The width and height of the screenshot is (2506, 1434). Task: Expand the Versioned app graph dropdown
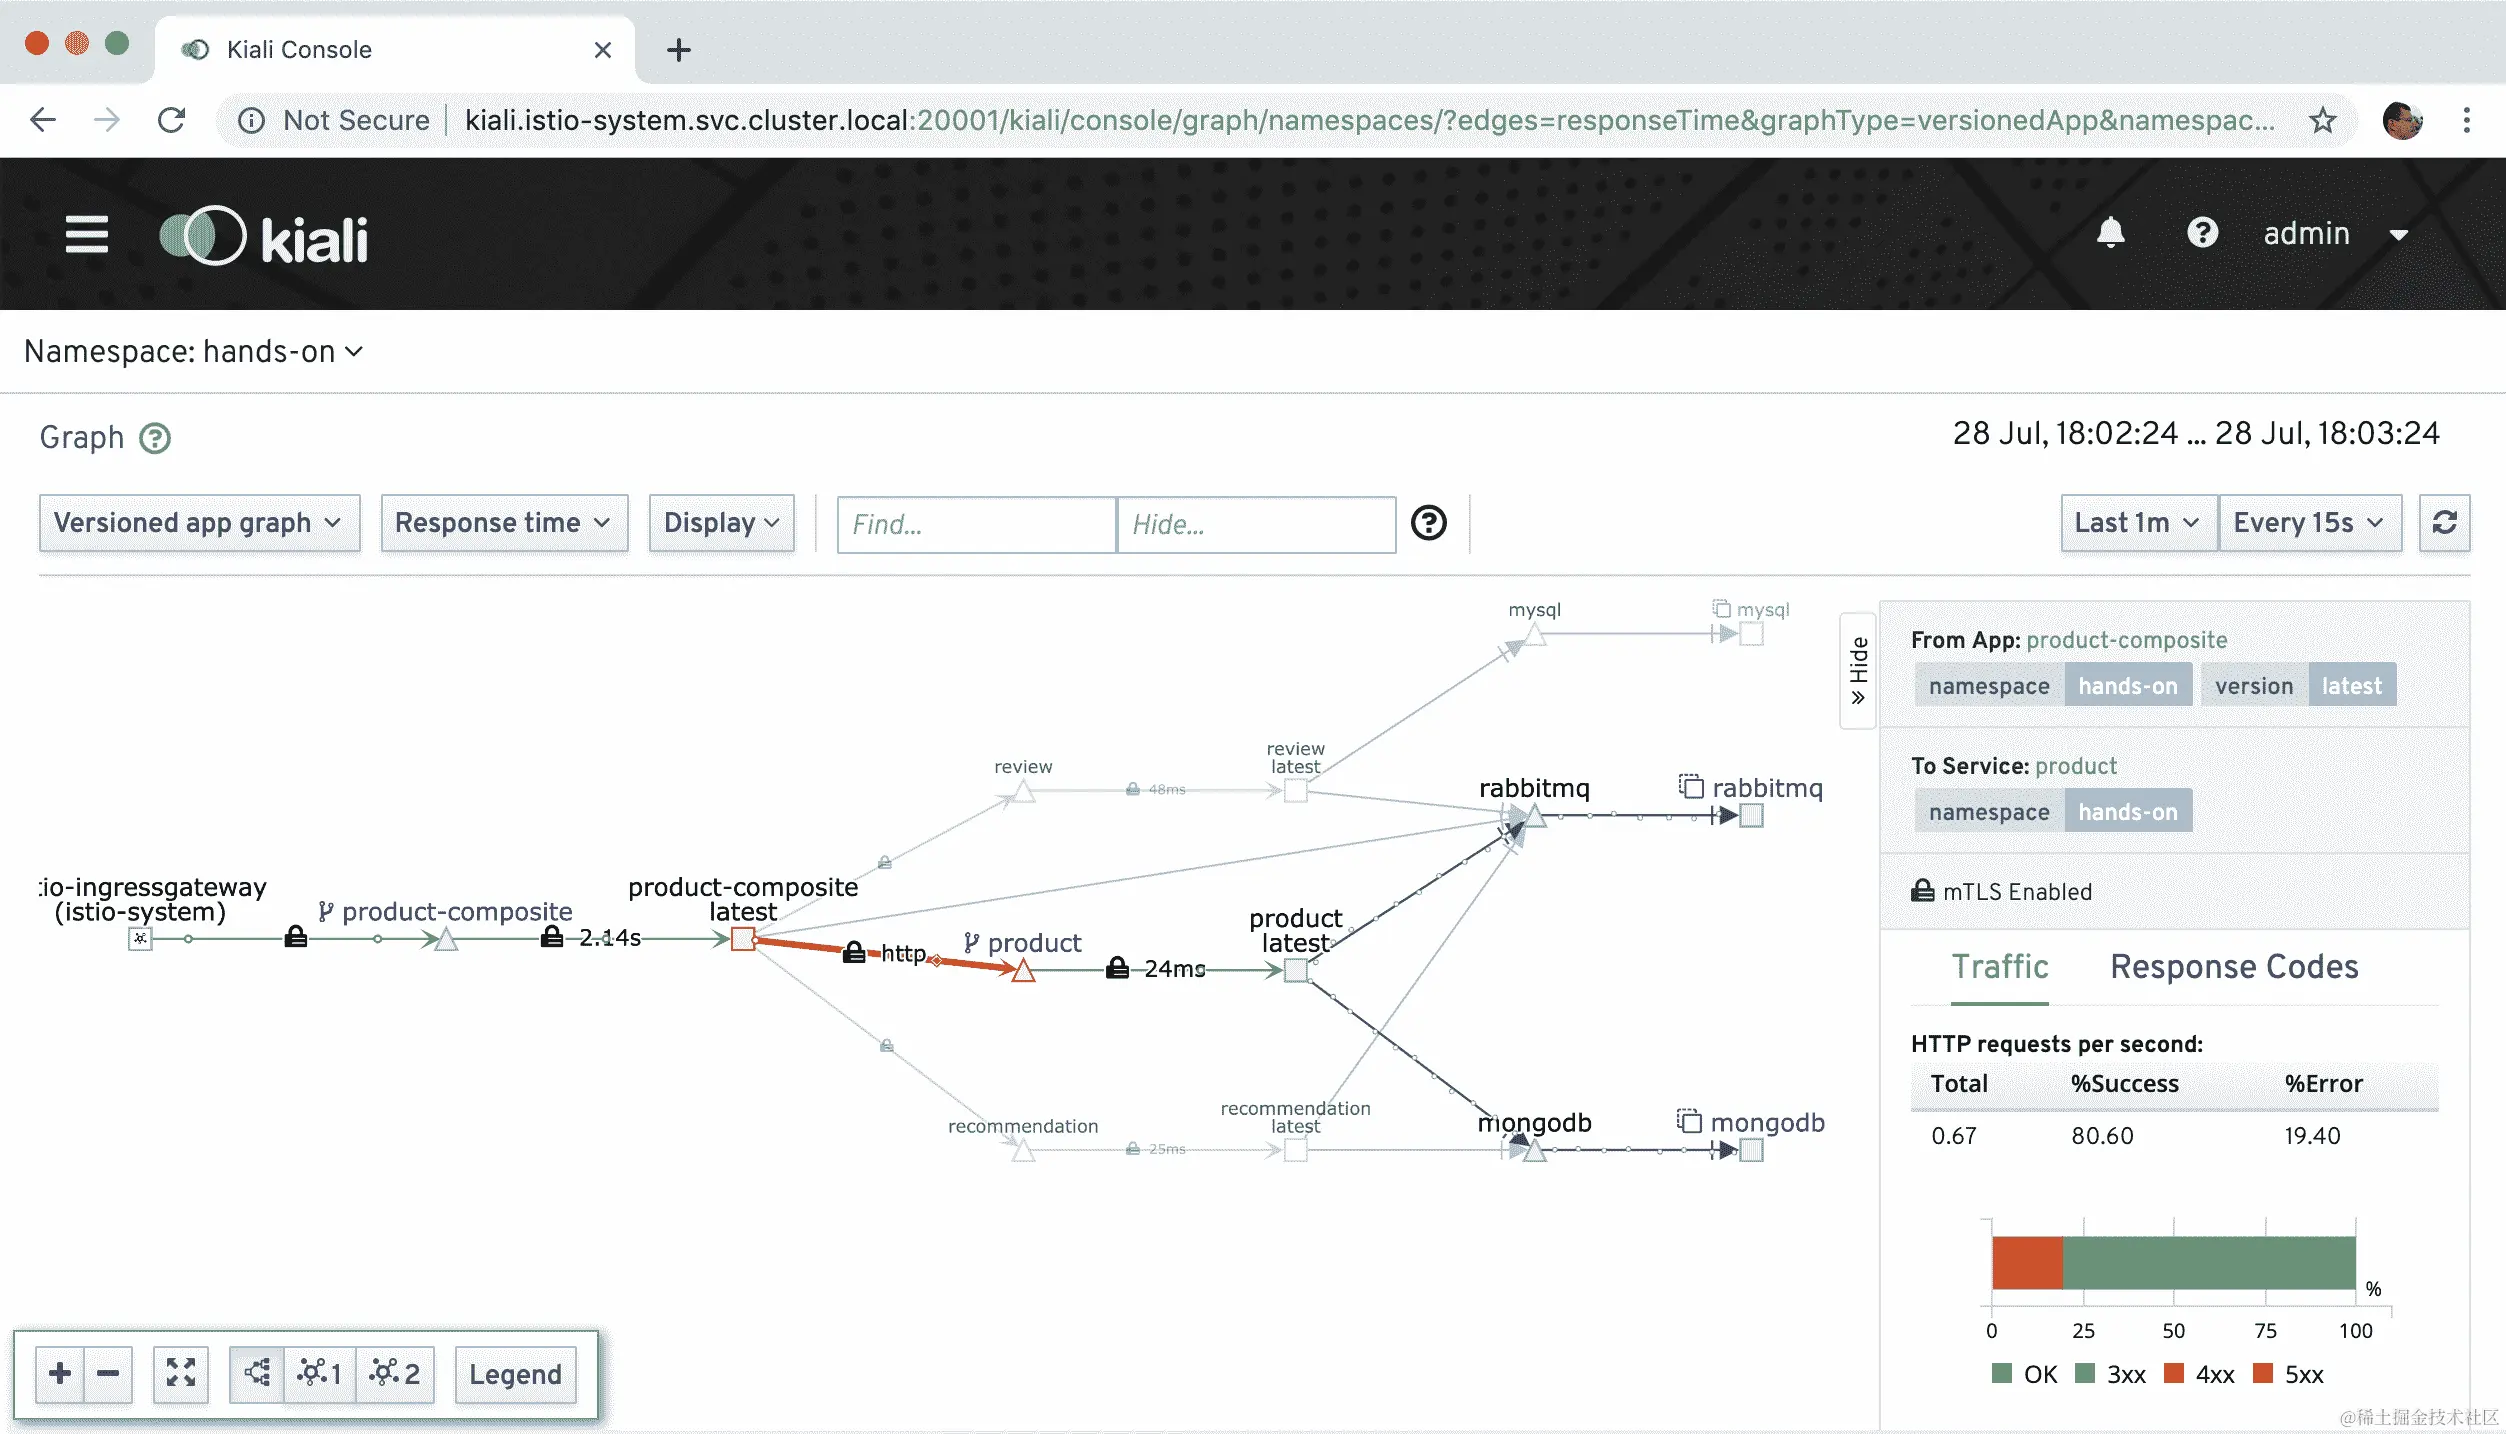coord(198,522)
